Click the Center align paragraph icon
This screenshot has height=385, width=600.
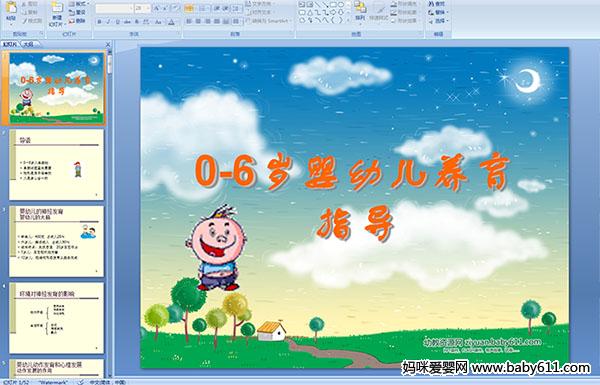(198, 21)
